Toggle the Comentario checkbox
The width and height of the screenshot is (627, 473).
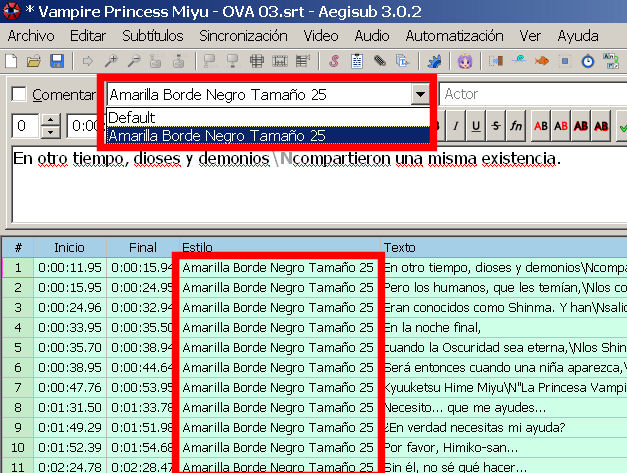[x=19, y=95]
